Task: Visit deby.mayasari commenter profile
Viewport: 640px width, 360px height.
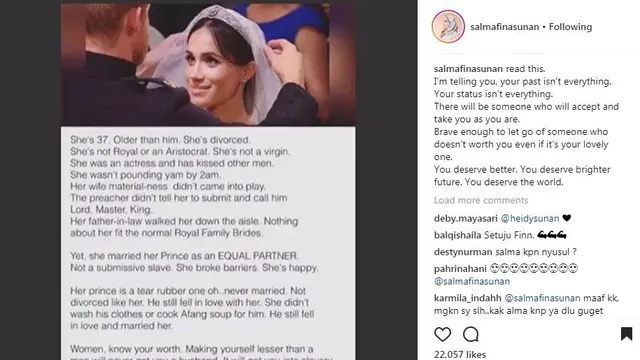Action: [x=466, y=218]
